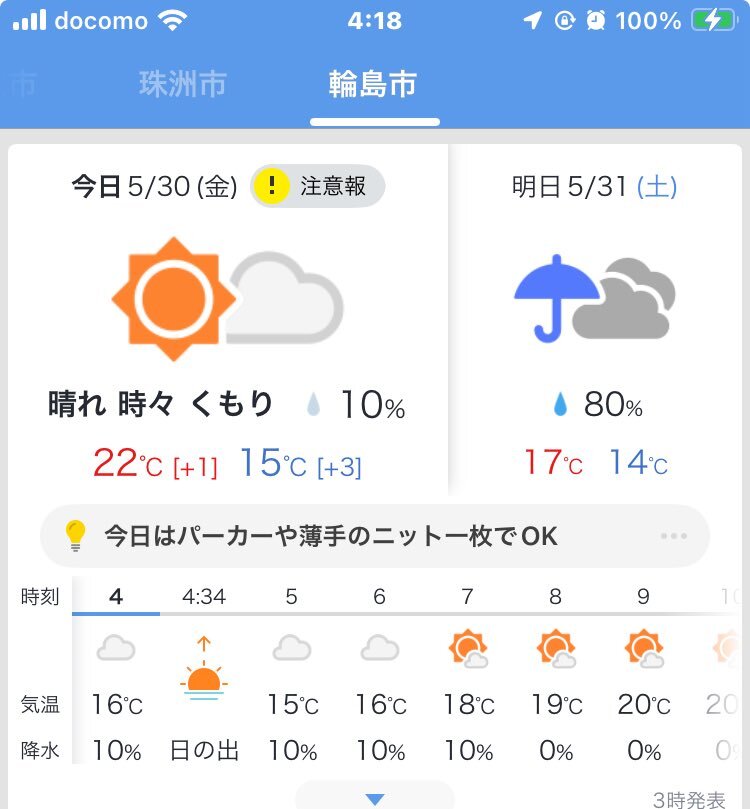Tap the 今日 5/30 (金) date heading
750x809 pixels.
[154, 186]
